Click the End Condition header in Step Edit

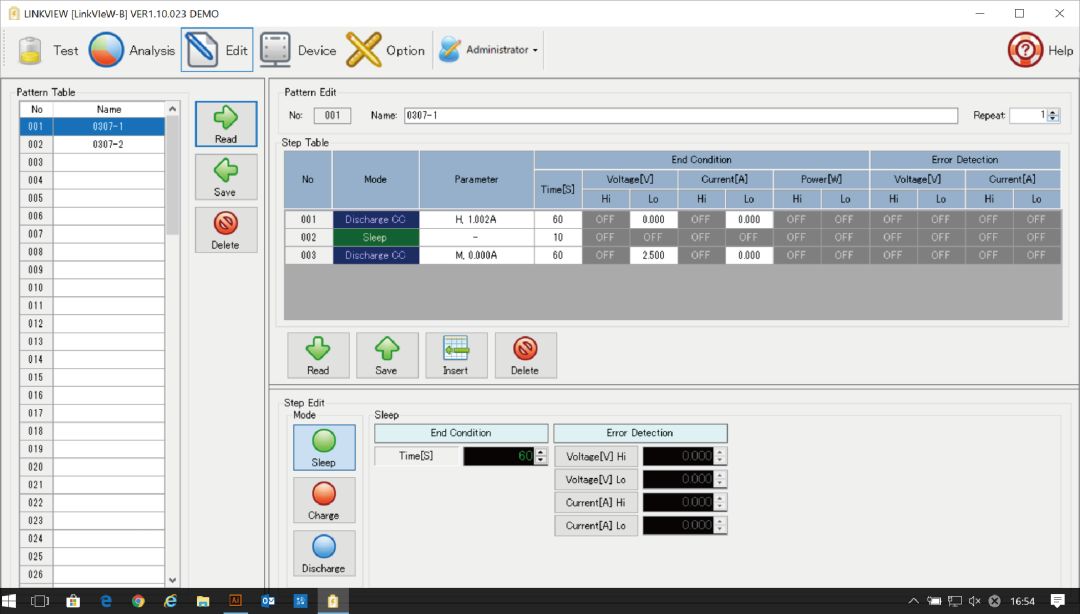point(461,433)
